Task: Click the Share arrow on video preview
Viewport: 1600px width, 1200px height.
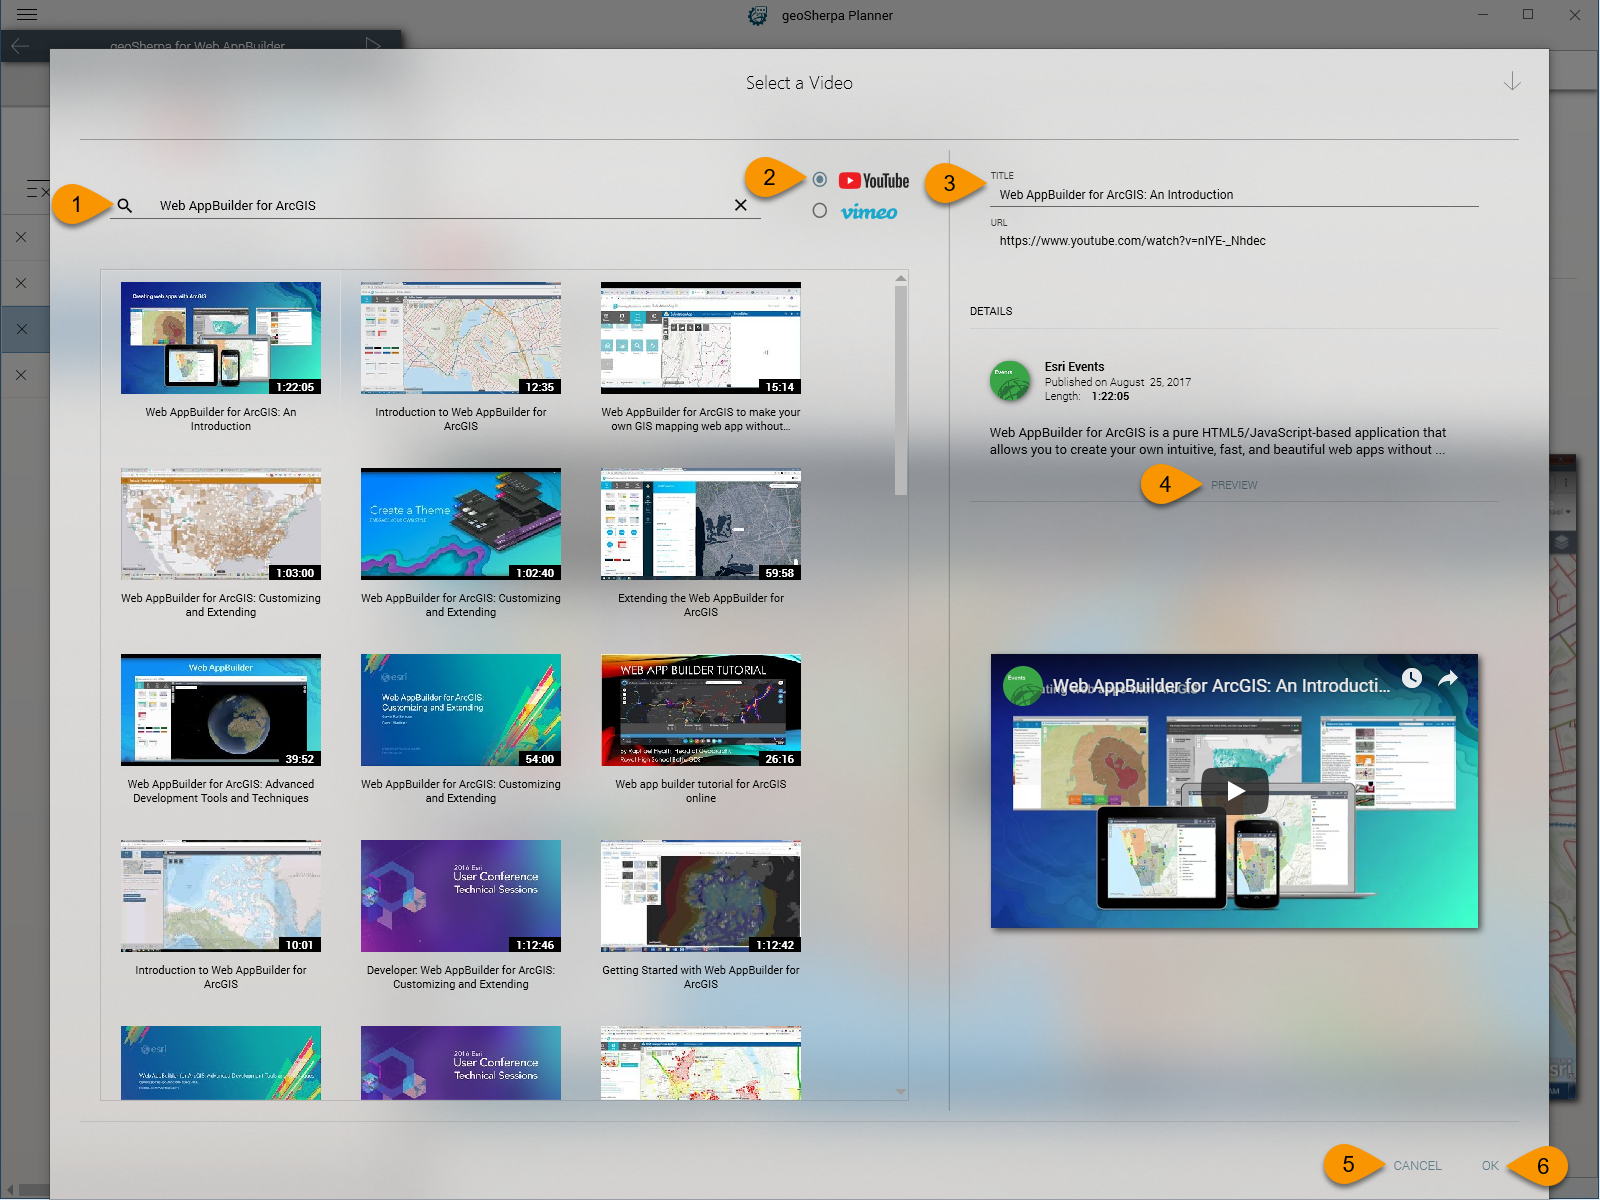Action: pos(1448,678)
